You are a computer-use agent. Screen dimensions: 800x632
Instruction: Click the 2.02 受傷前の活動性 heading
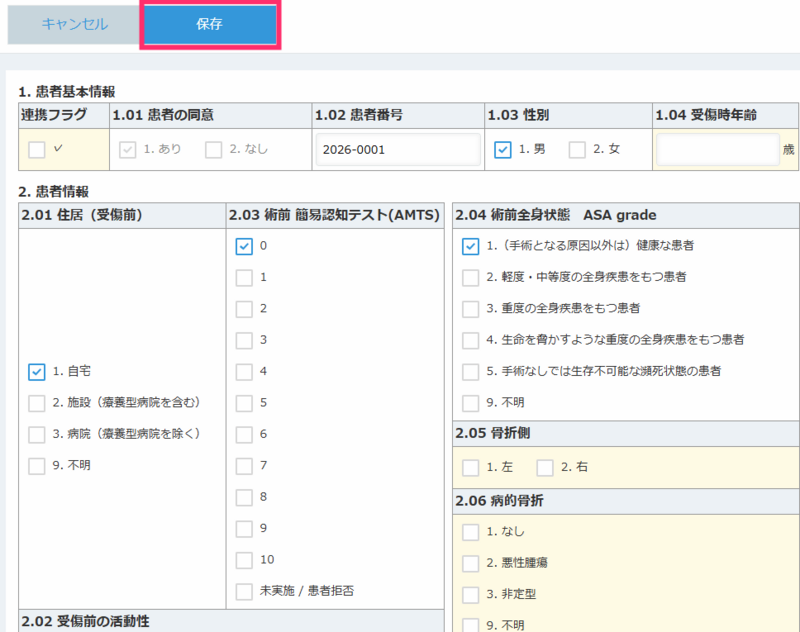click(x=86, y=621)
